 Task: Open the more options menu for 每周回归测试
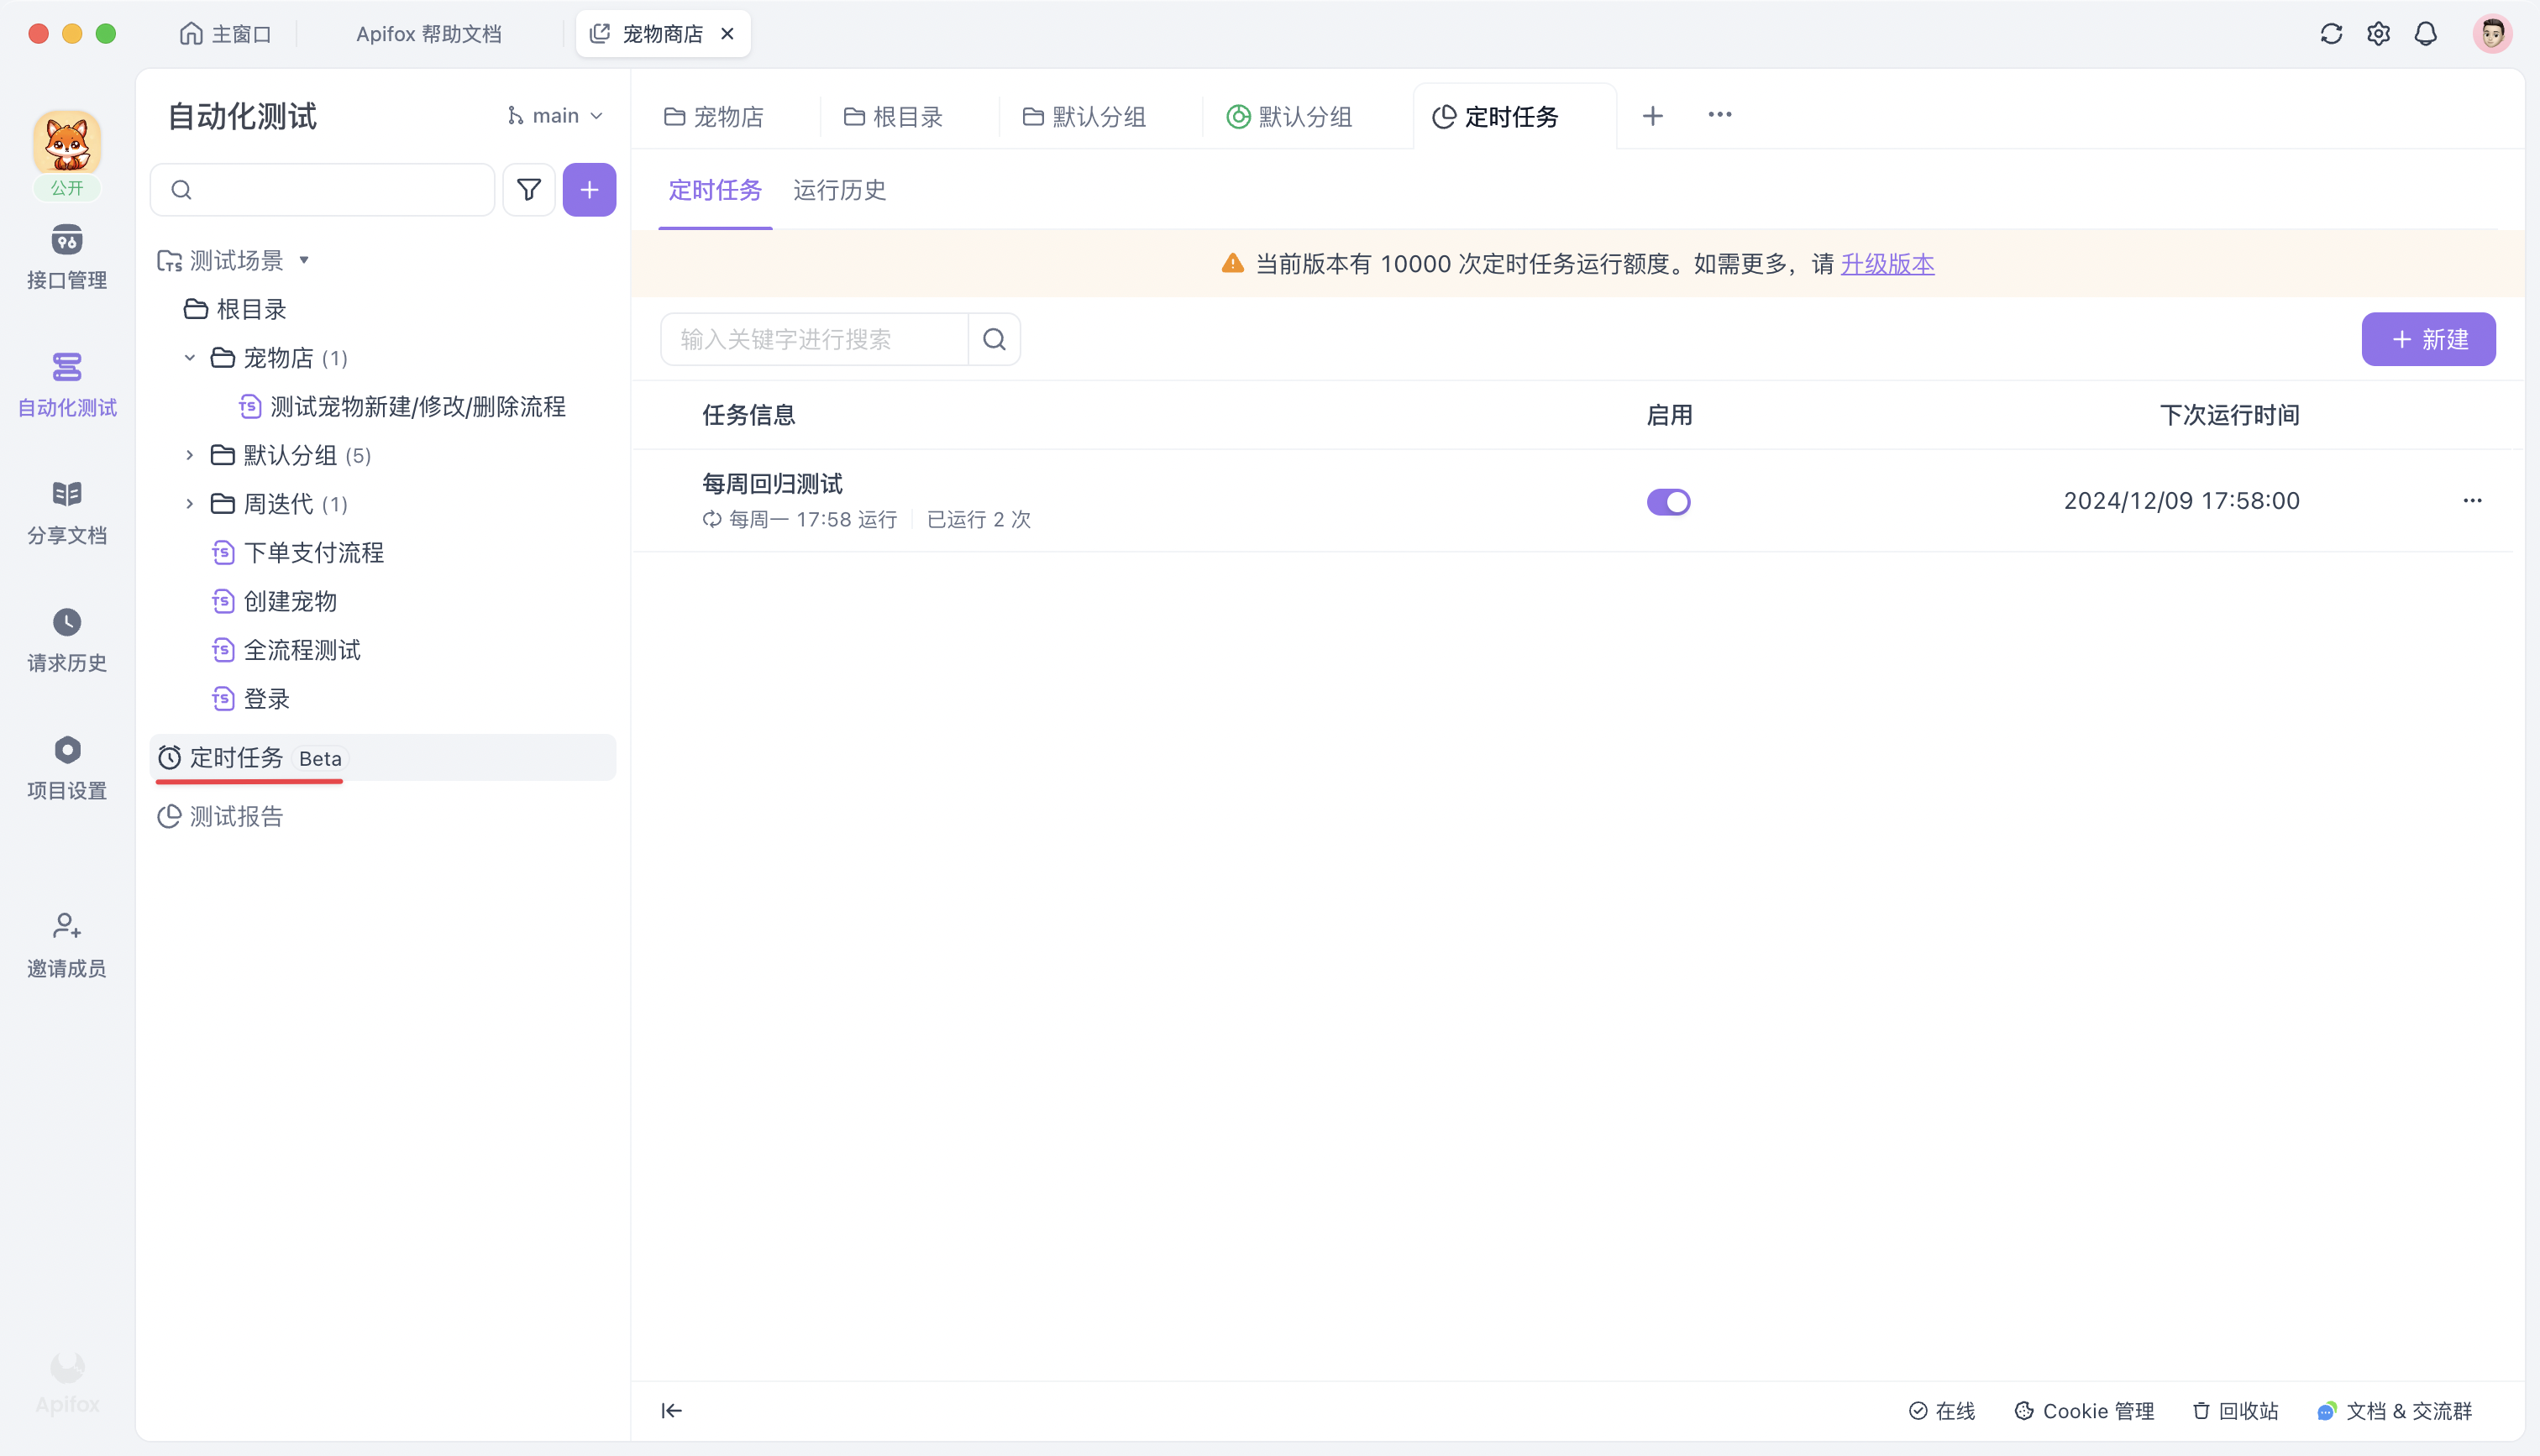click(x=2472, y=500)
